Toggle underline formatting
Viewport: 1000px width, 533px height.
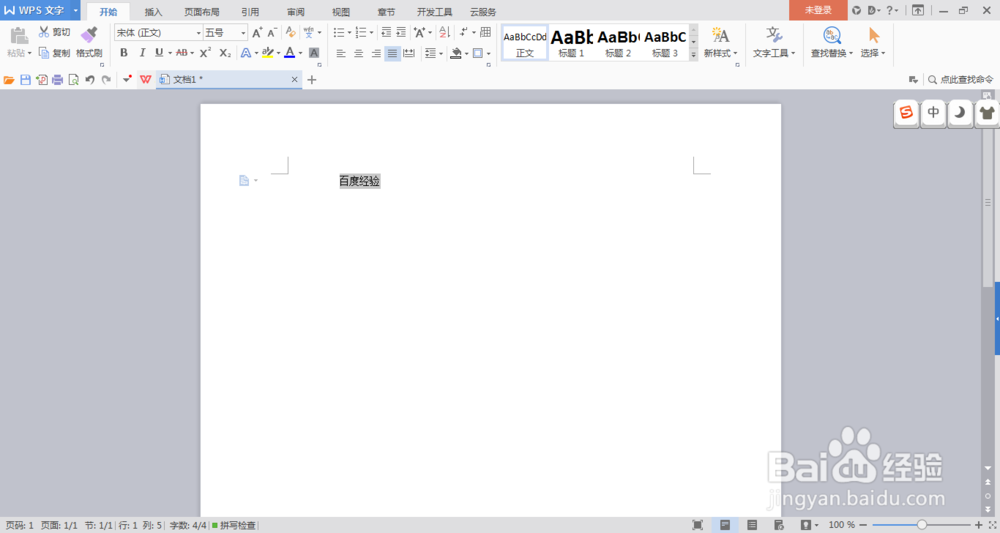tap(159, 53)
